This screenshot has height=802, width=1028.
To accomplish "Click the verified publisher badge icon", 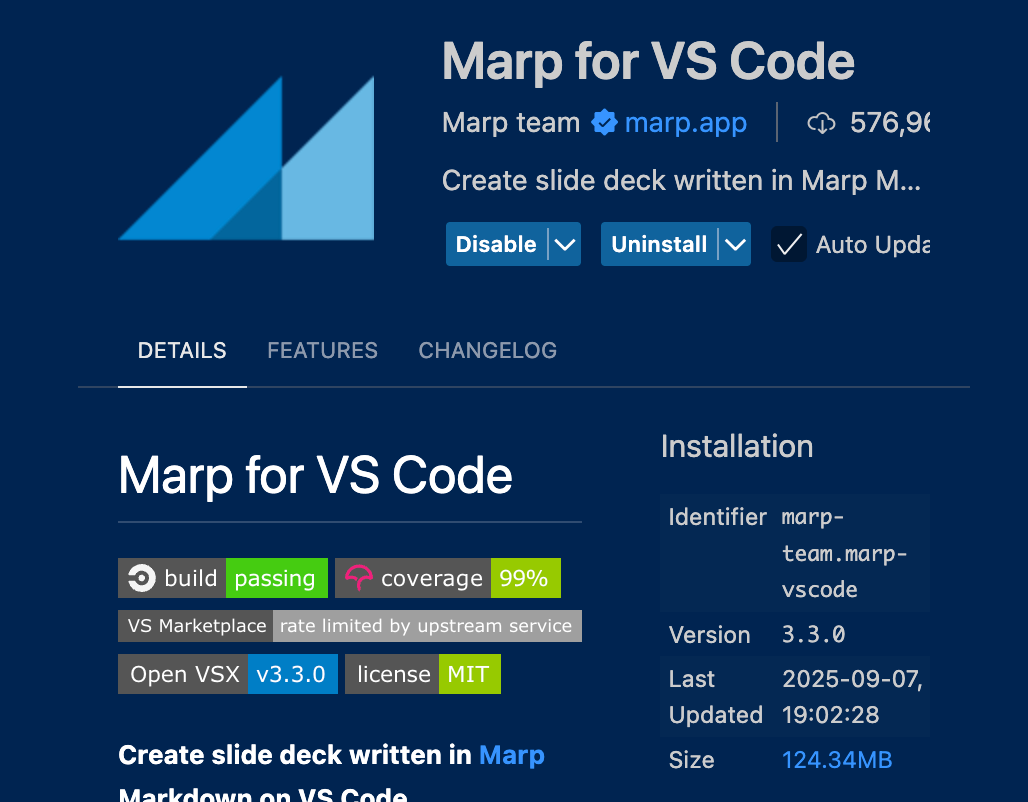I will click(x=604, y=123).
